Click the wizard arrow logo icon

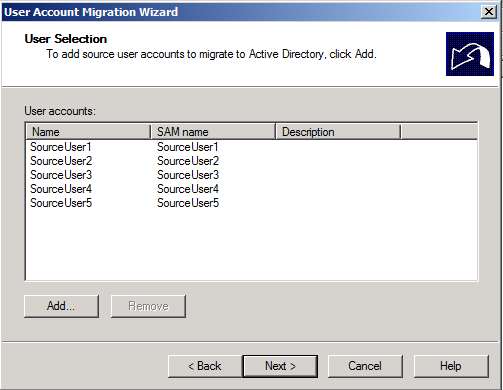tap(470, 54)
